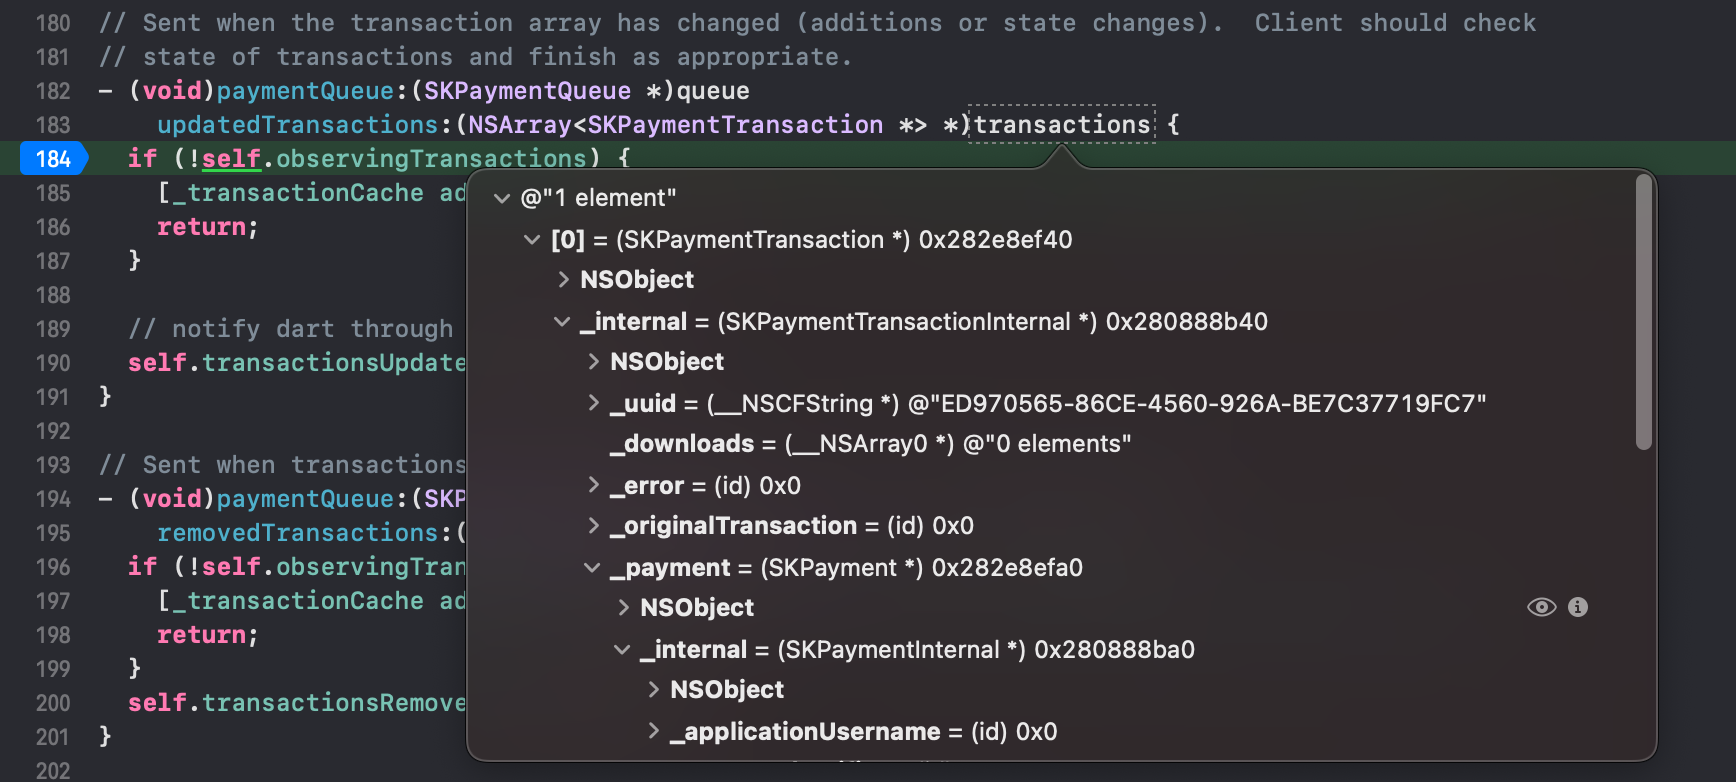Expand the _uuid string variable
This screenshot has width=1736, height=782.
pyautogui.click(x=594, y=403)
